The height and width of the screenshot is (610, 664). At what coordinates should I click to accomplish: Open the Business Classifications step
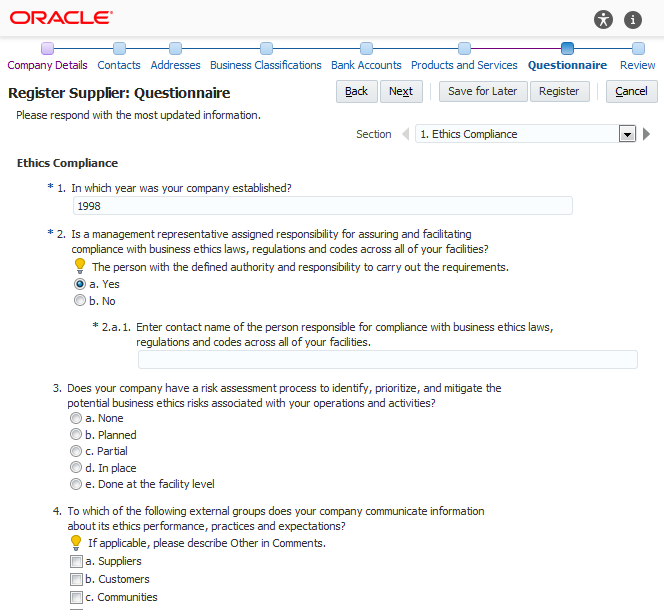pos(265,65)
